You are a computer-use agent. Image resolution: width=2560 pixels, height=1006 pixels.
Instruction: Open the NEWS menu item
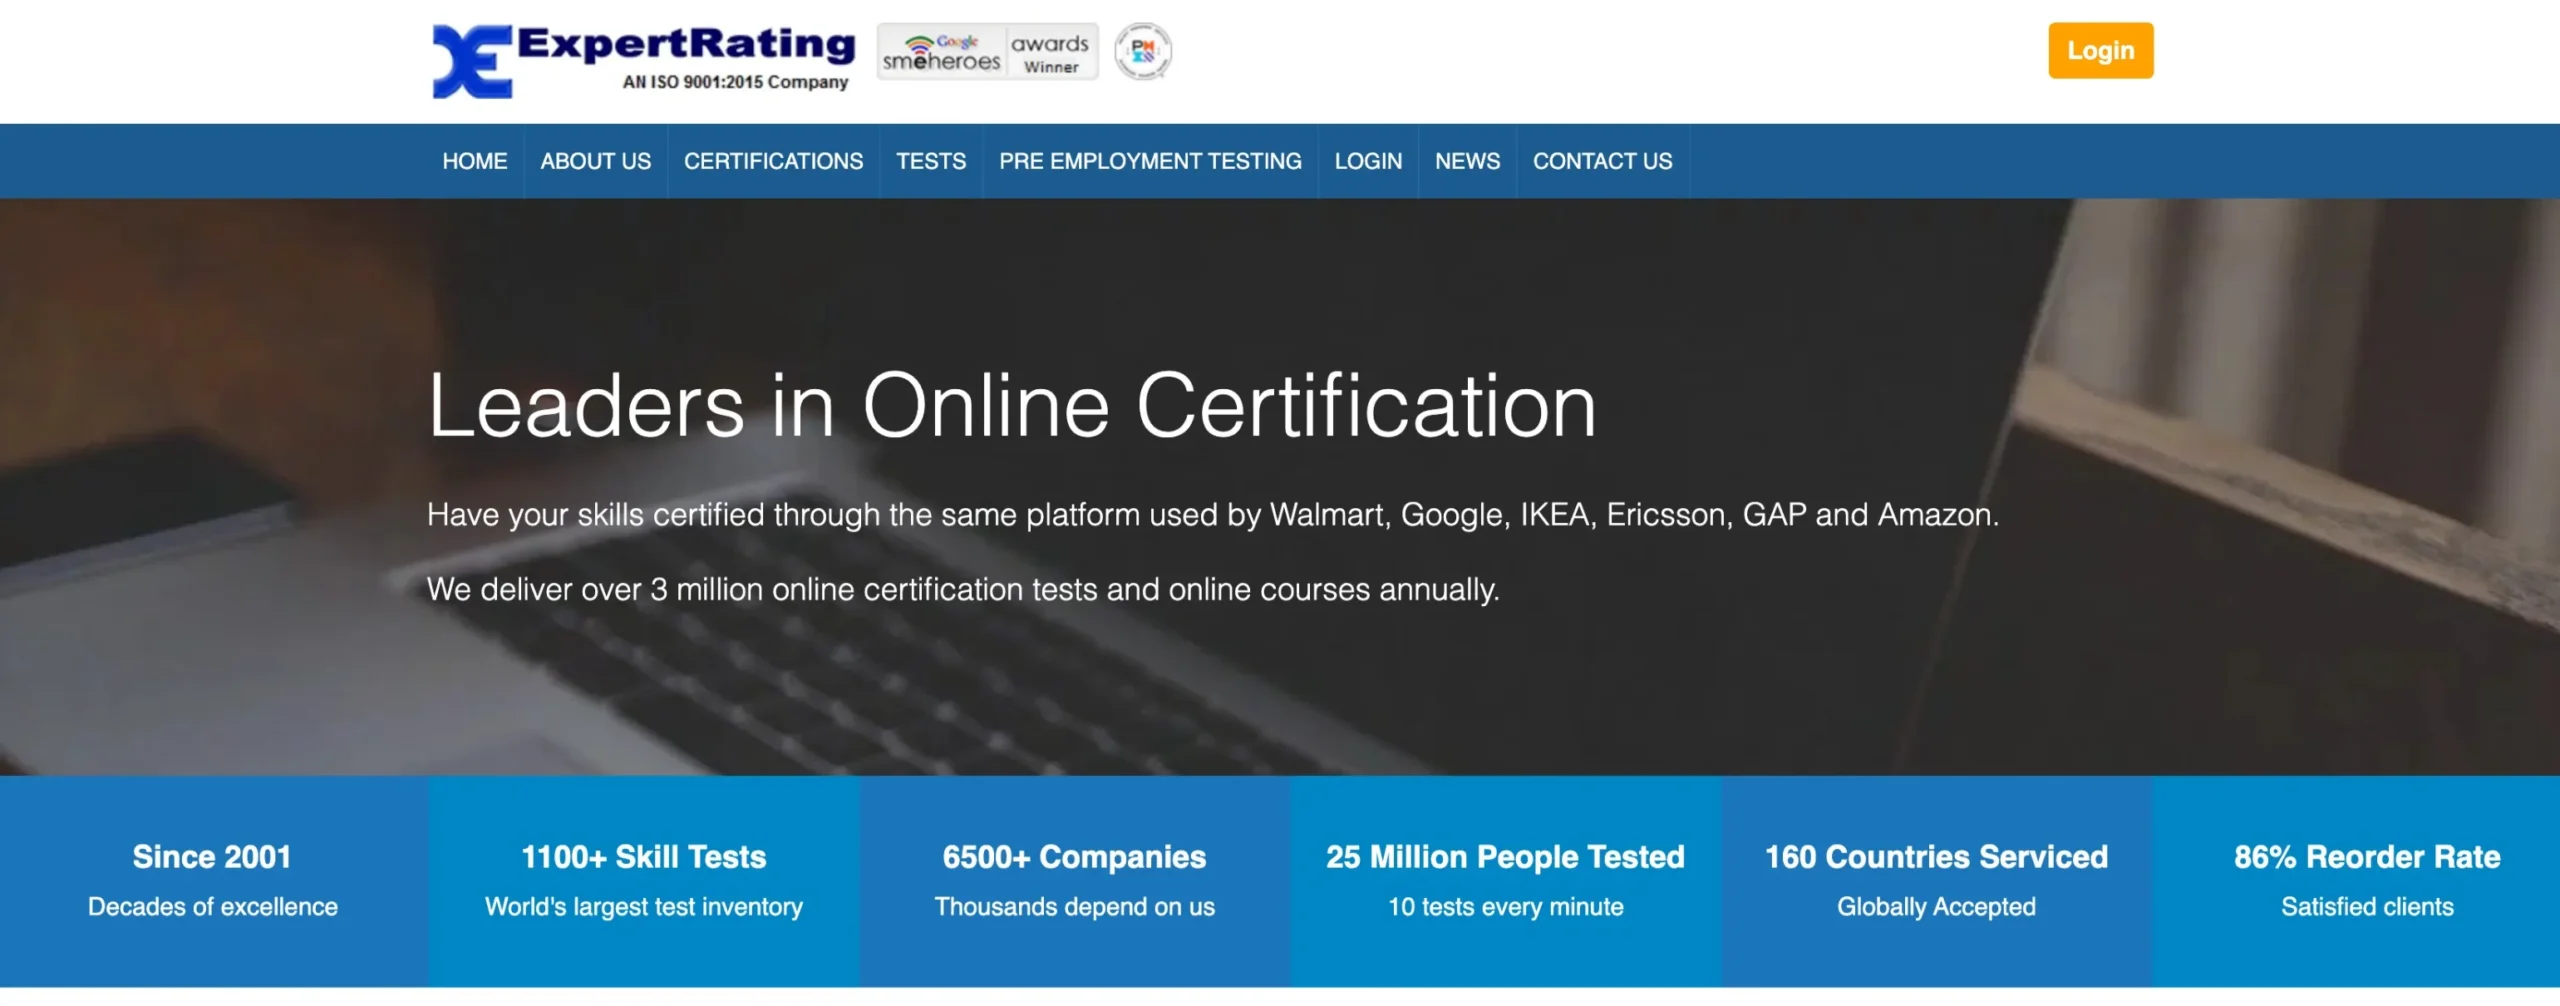(1467, 161)
